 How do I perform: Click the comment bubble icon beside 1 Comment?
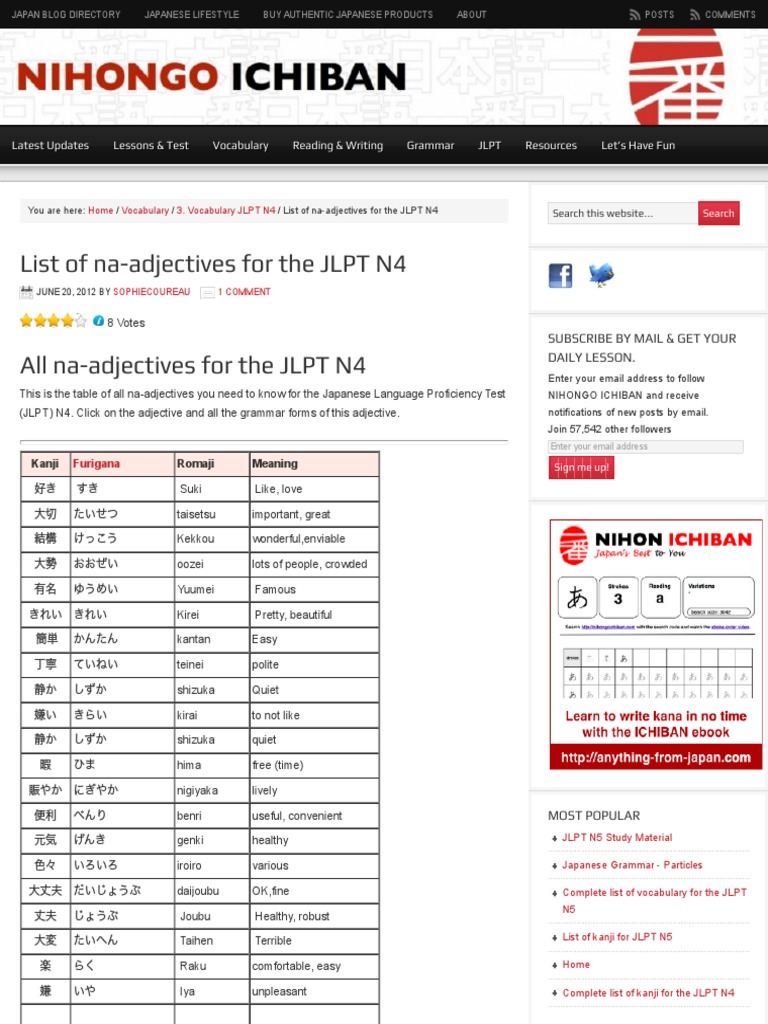[x=207, y=293]
